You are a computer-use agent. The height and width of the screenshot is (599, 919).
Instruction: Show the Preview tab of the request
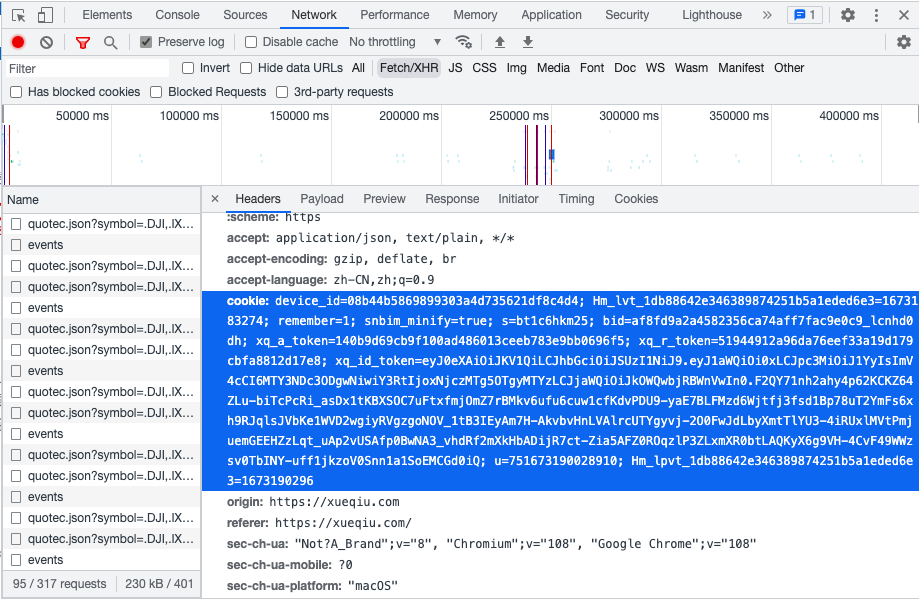point(384,199)
